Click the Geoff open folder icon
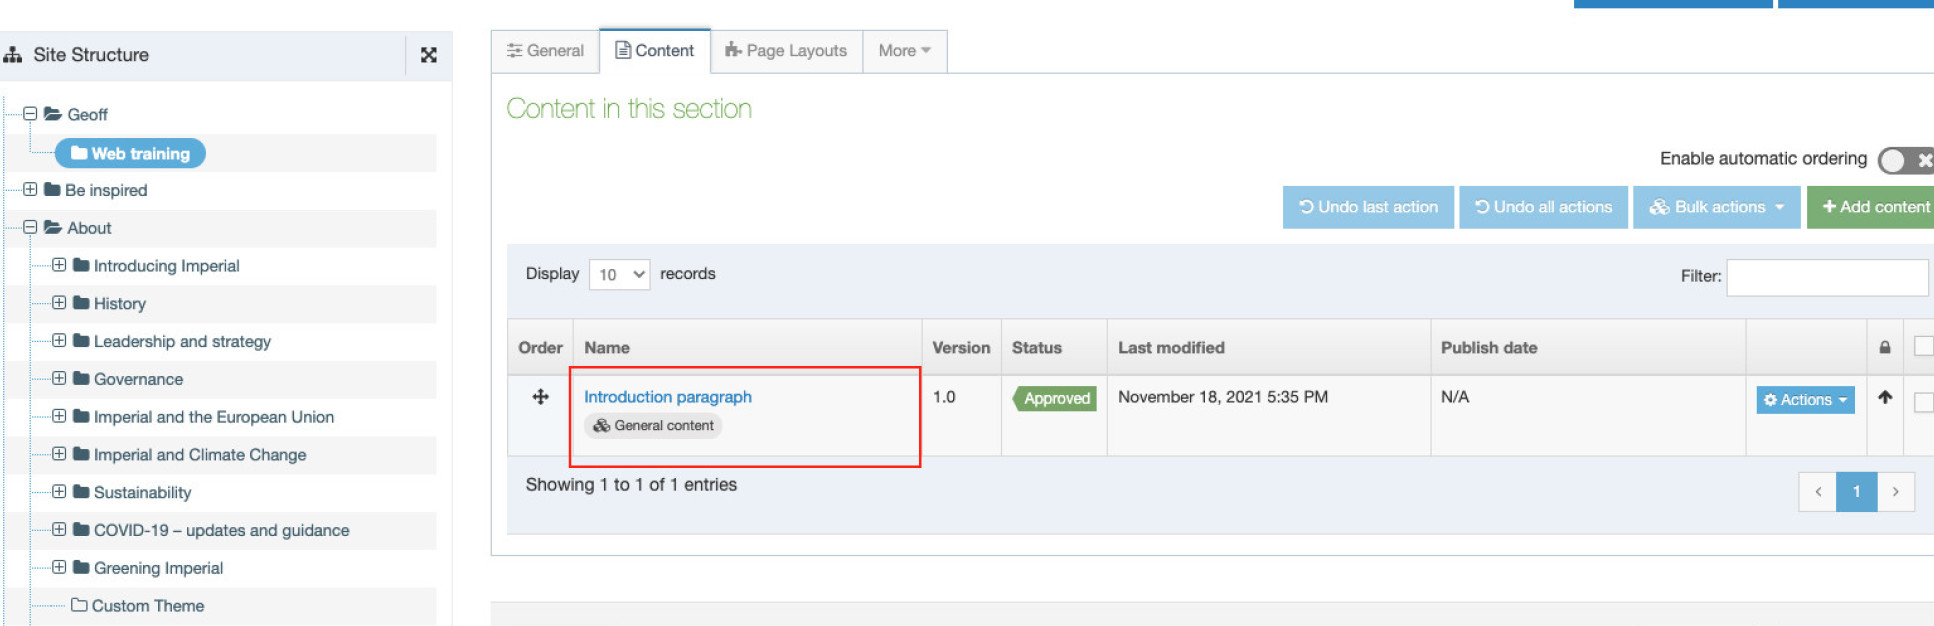 (x=53, y=114)
